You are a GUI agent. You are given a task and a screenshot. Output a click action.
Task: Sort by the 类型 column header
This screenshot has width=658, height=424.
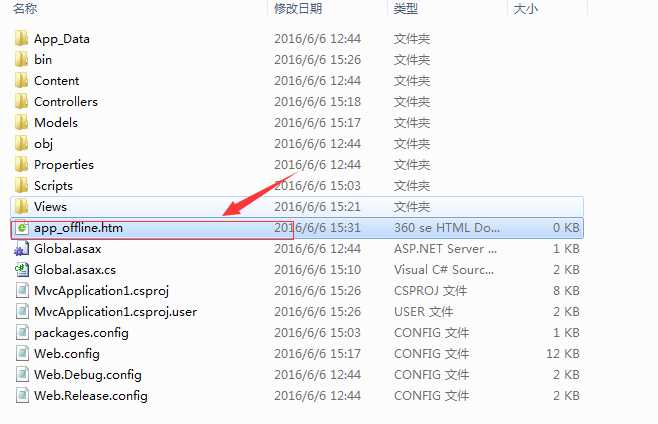[x=405, y=8]
